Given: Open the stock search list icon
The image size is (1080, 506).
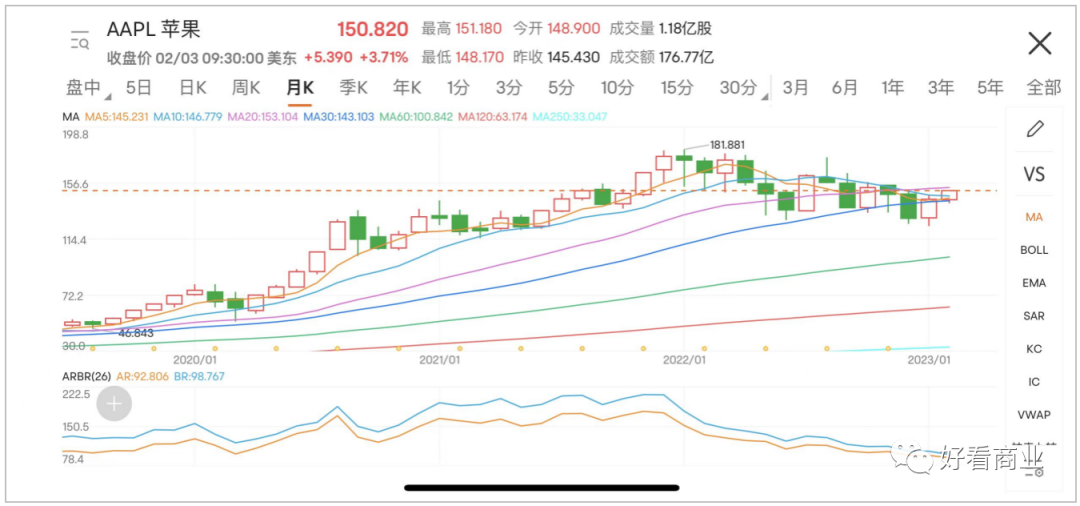Looking at the screenshot, I should (x=80, y=41).
